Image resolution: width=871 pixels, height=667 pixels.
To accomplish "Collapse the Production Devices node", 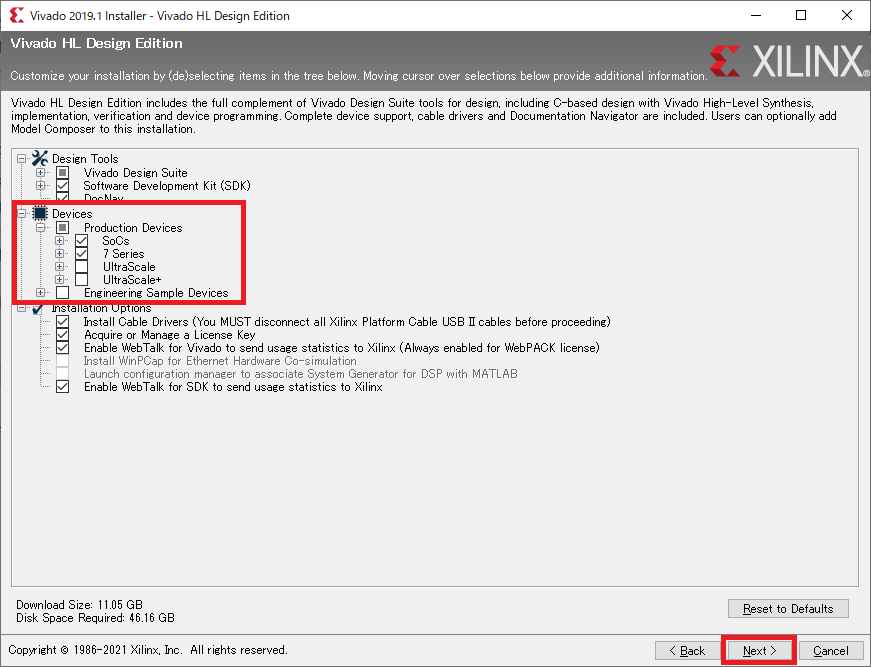I will click(41, 228).
